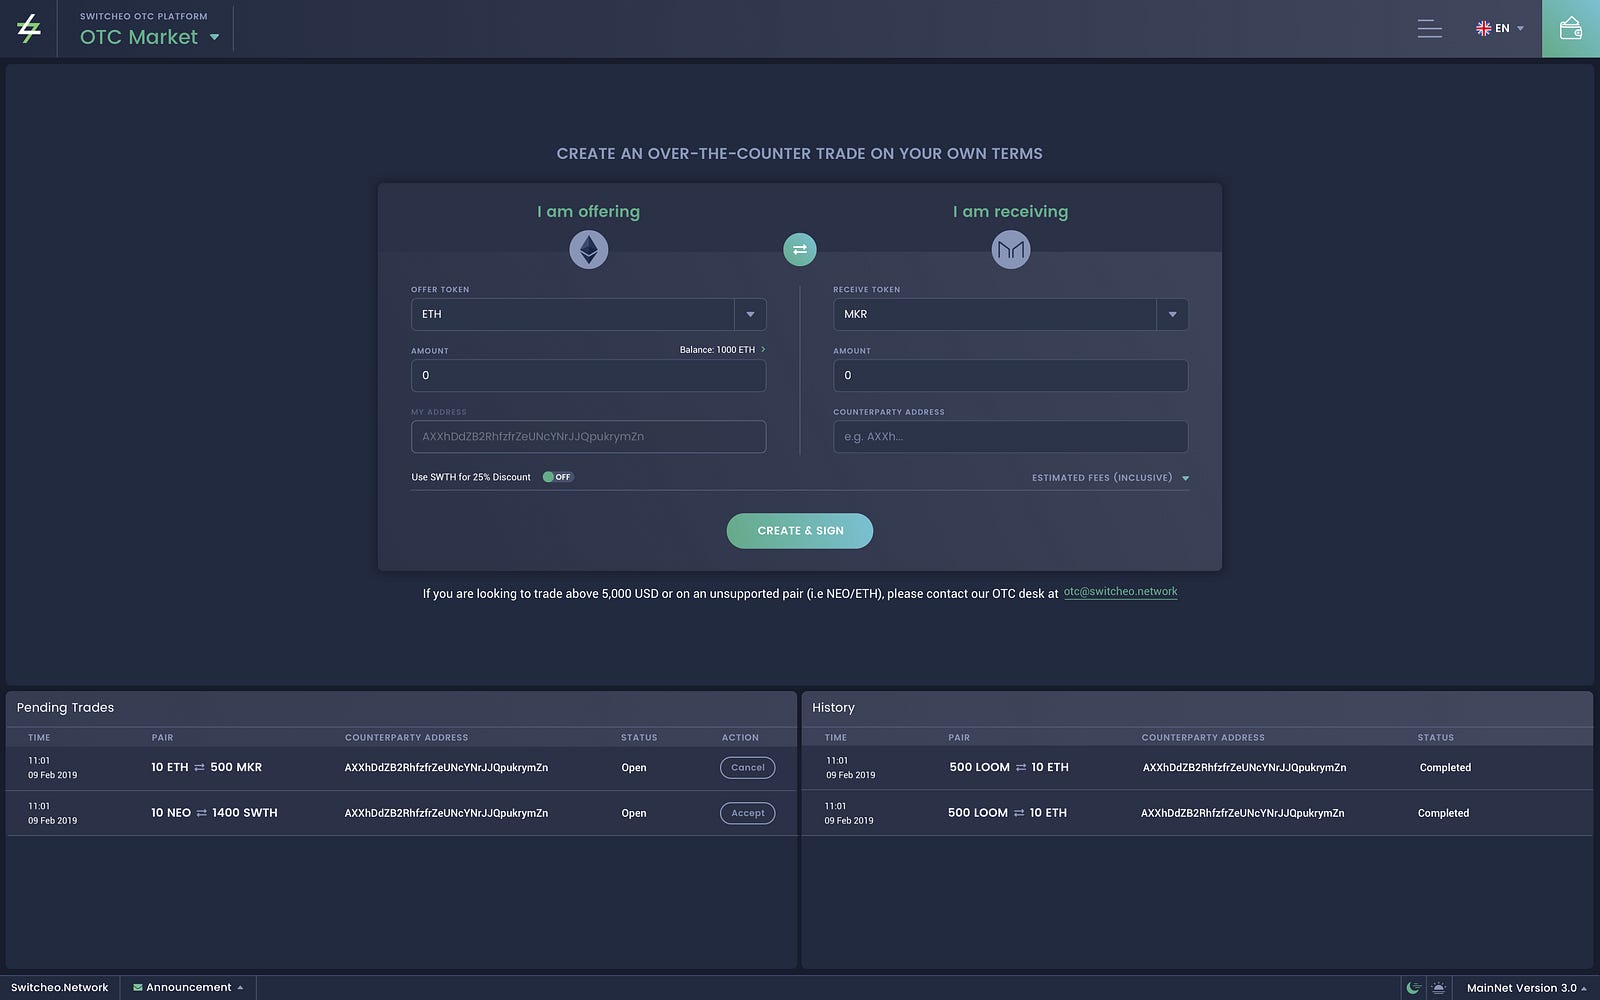The image size is (1600, 1000).
Task: Open the otc@switcheo.network email link
Action: [1120, 592]
